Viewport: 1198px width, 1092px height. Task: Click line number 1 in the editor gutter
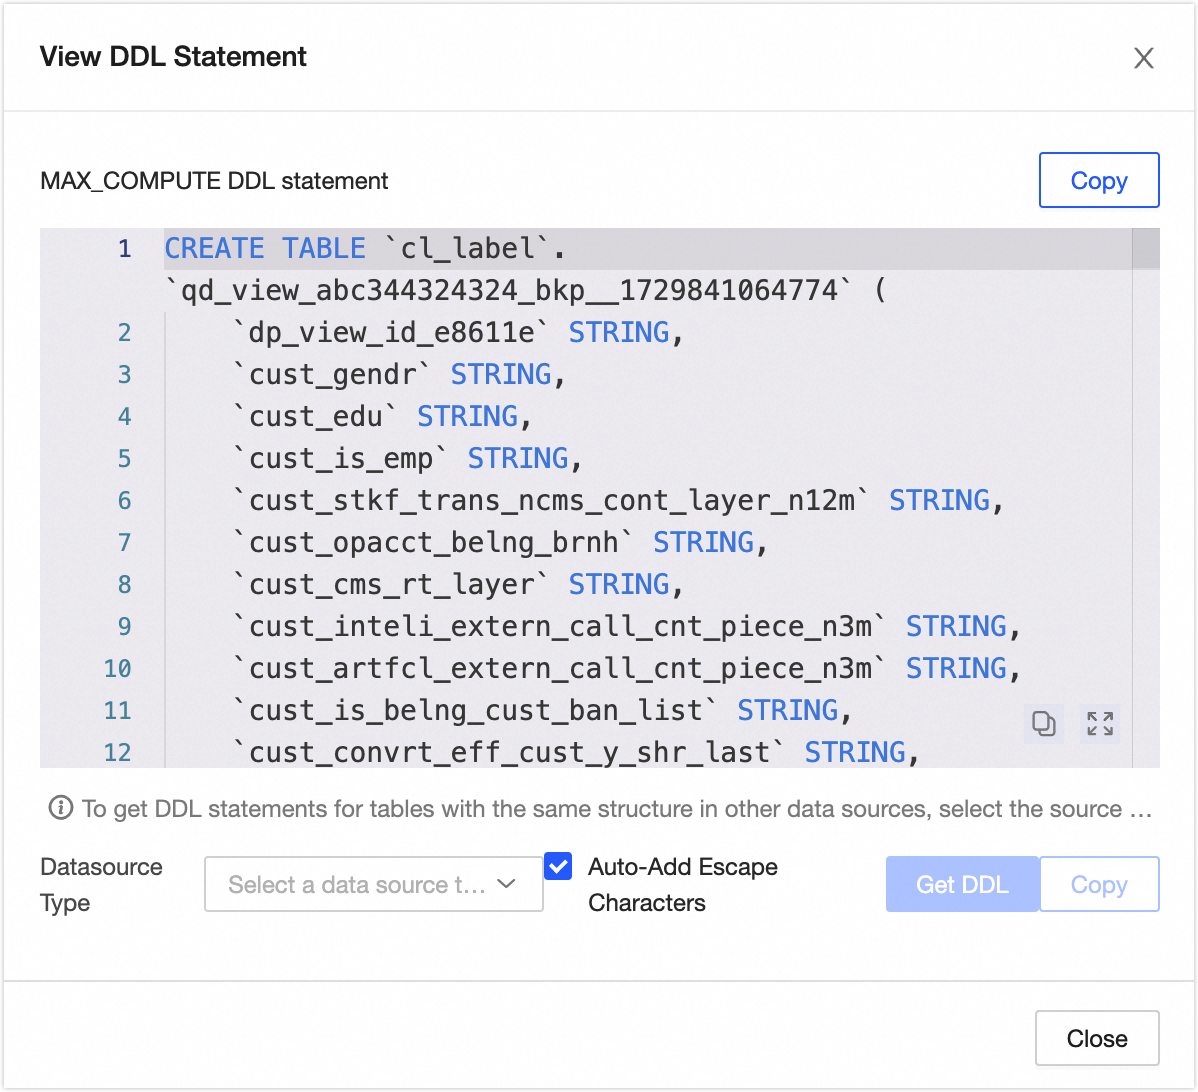[124, 249]
